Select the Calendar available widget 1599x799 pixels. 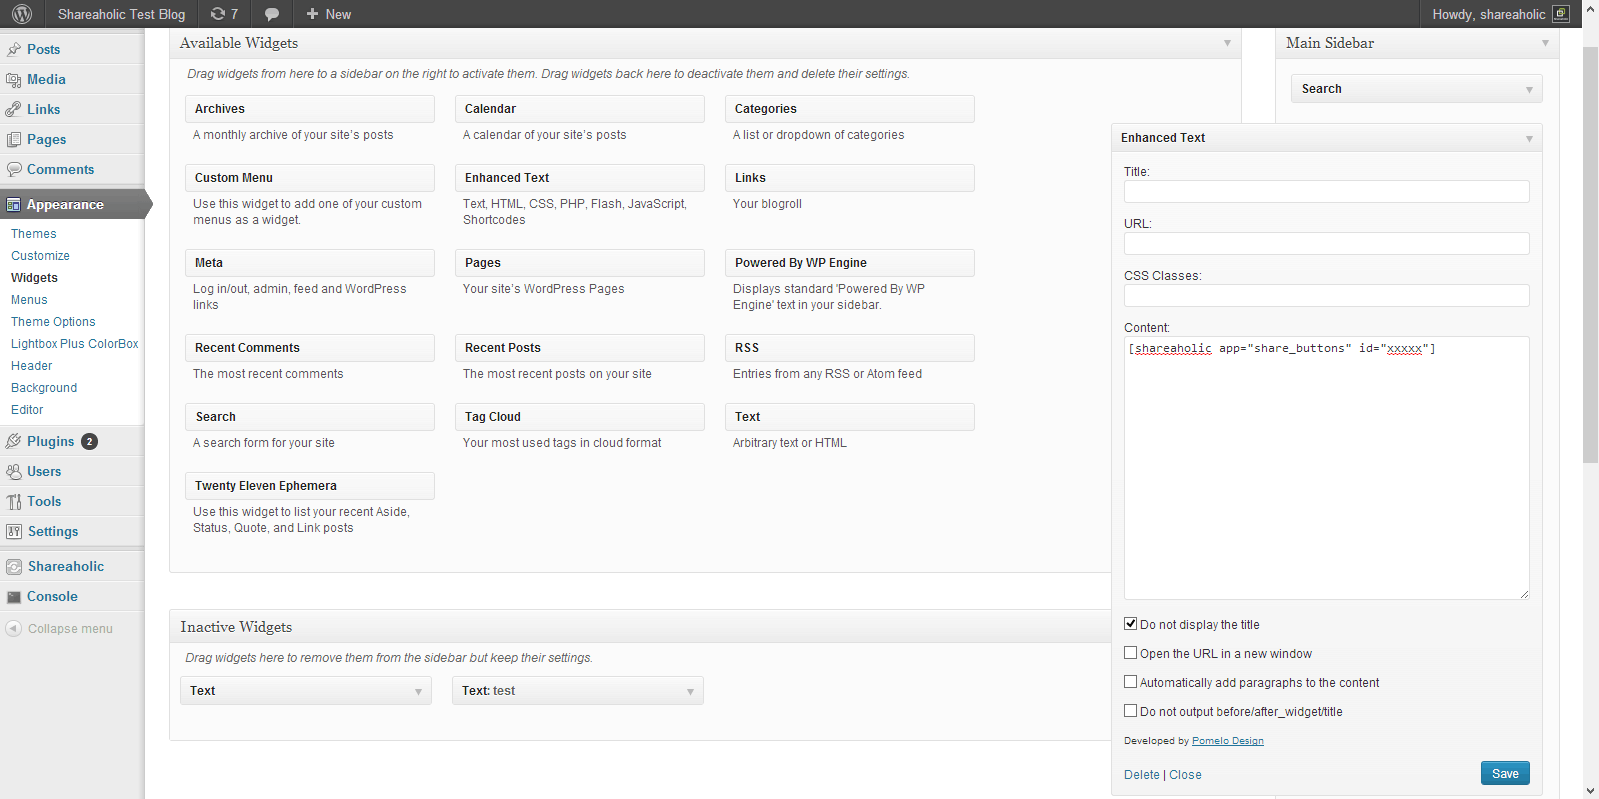click(580, 109)
